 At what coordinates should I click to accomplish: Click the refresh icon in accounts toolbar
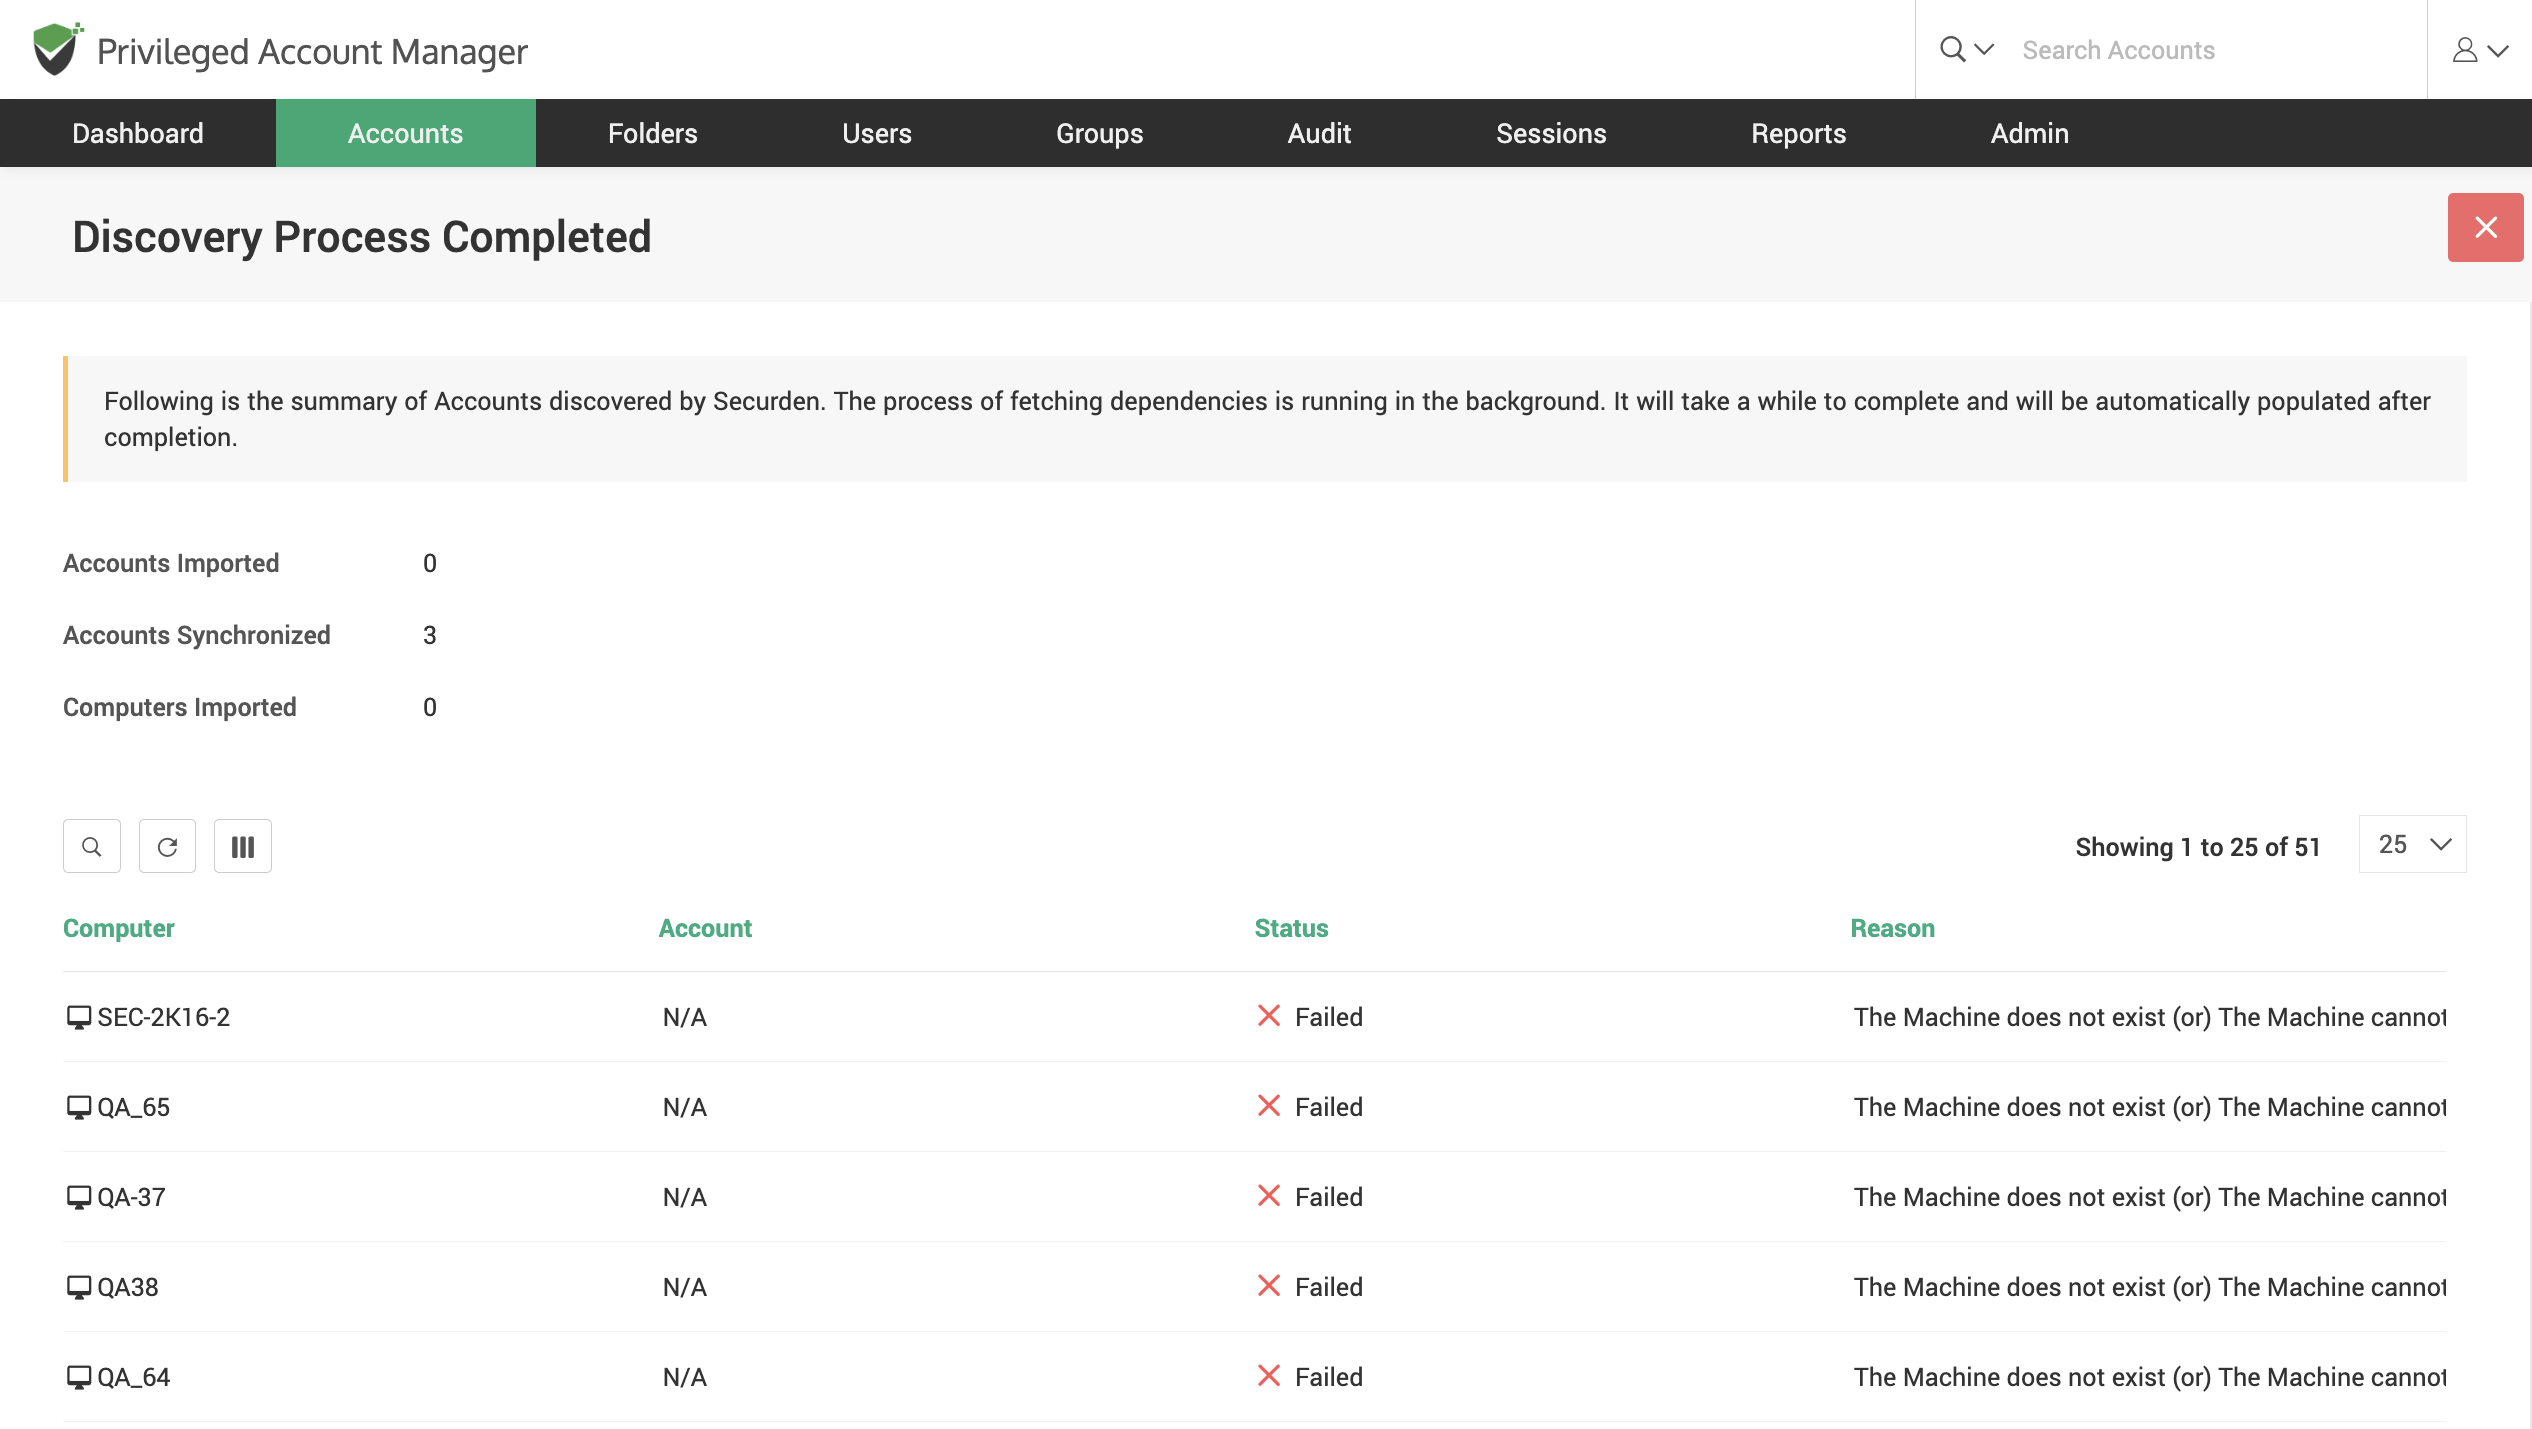click(167, 847)
